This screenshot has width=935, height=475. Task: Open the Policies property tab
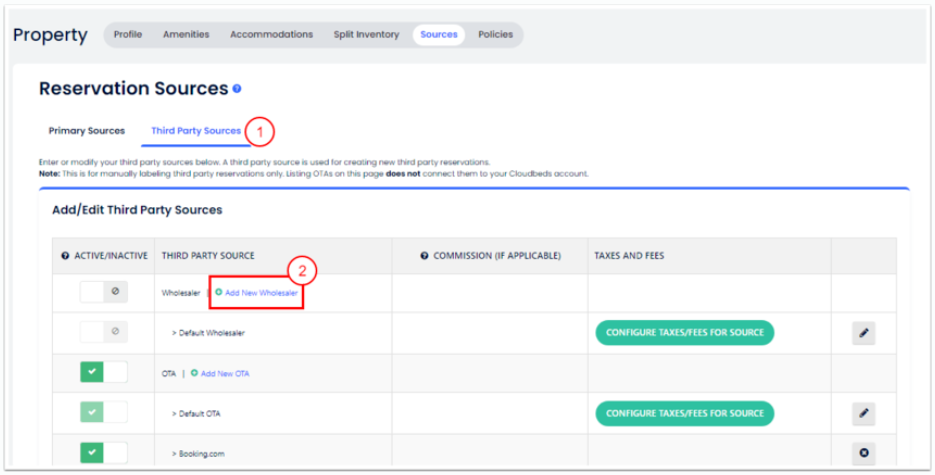click(x=495, y=34)
